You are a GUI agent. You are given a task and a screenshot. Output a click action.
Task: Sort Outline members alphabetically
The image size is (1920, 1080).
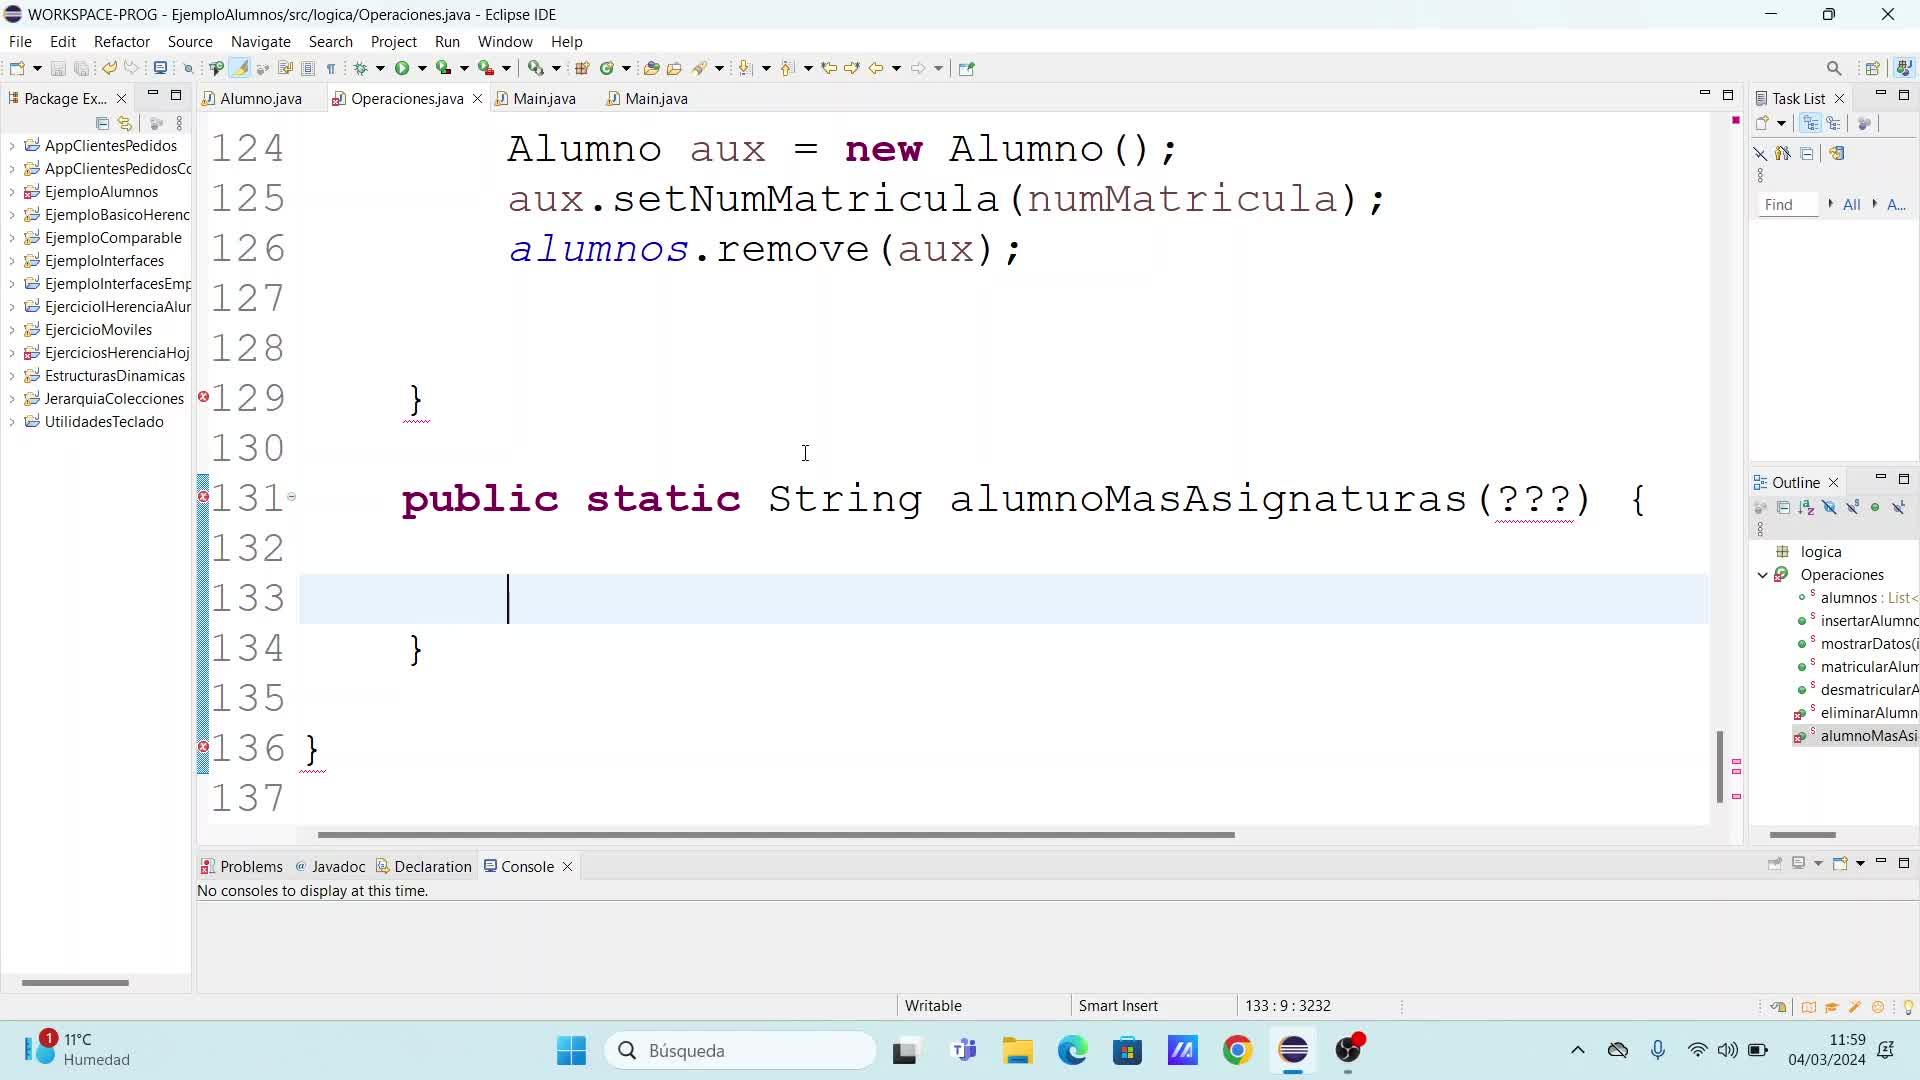1806,508
